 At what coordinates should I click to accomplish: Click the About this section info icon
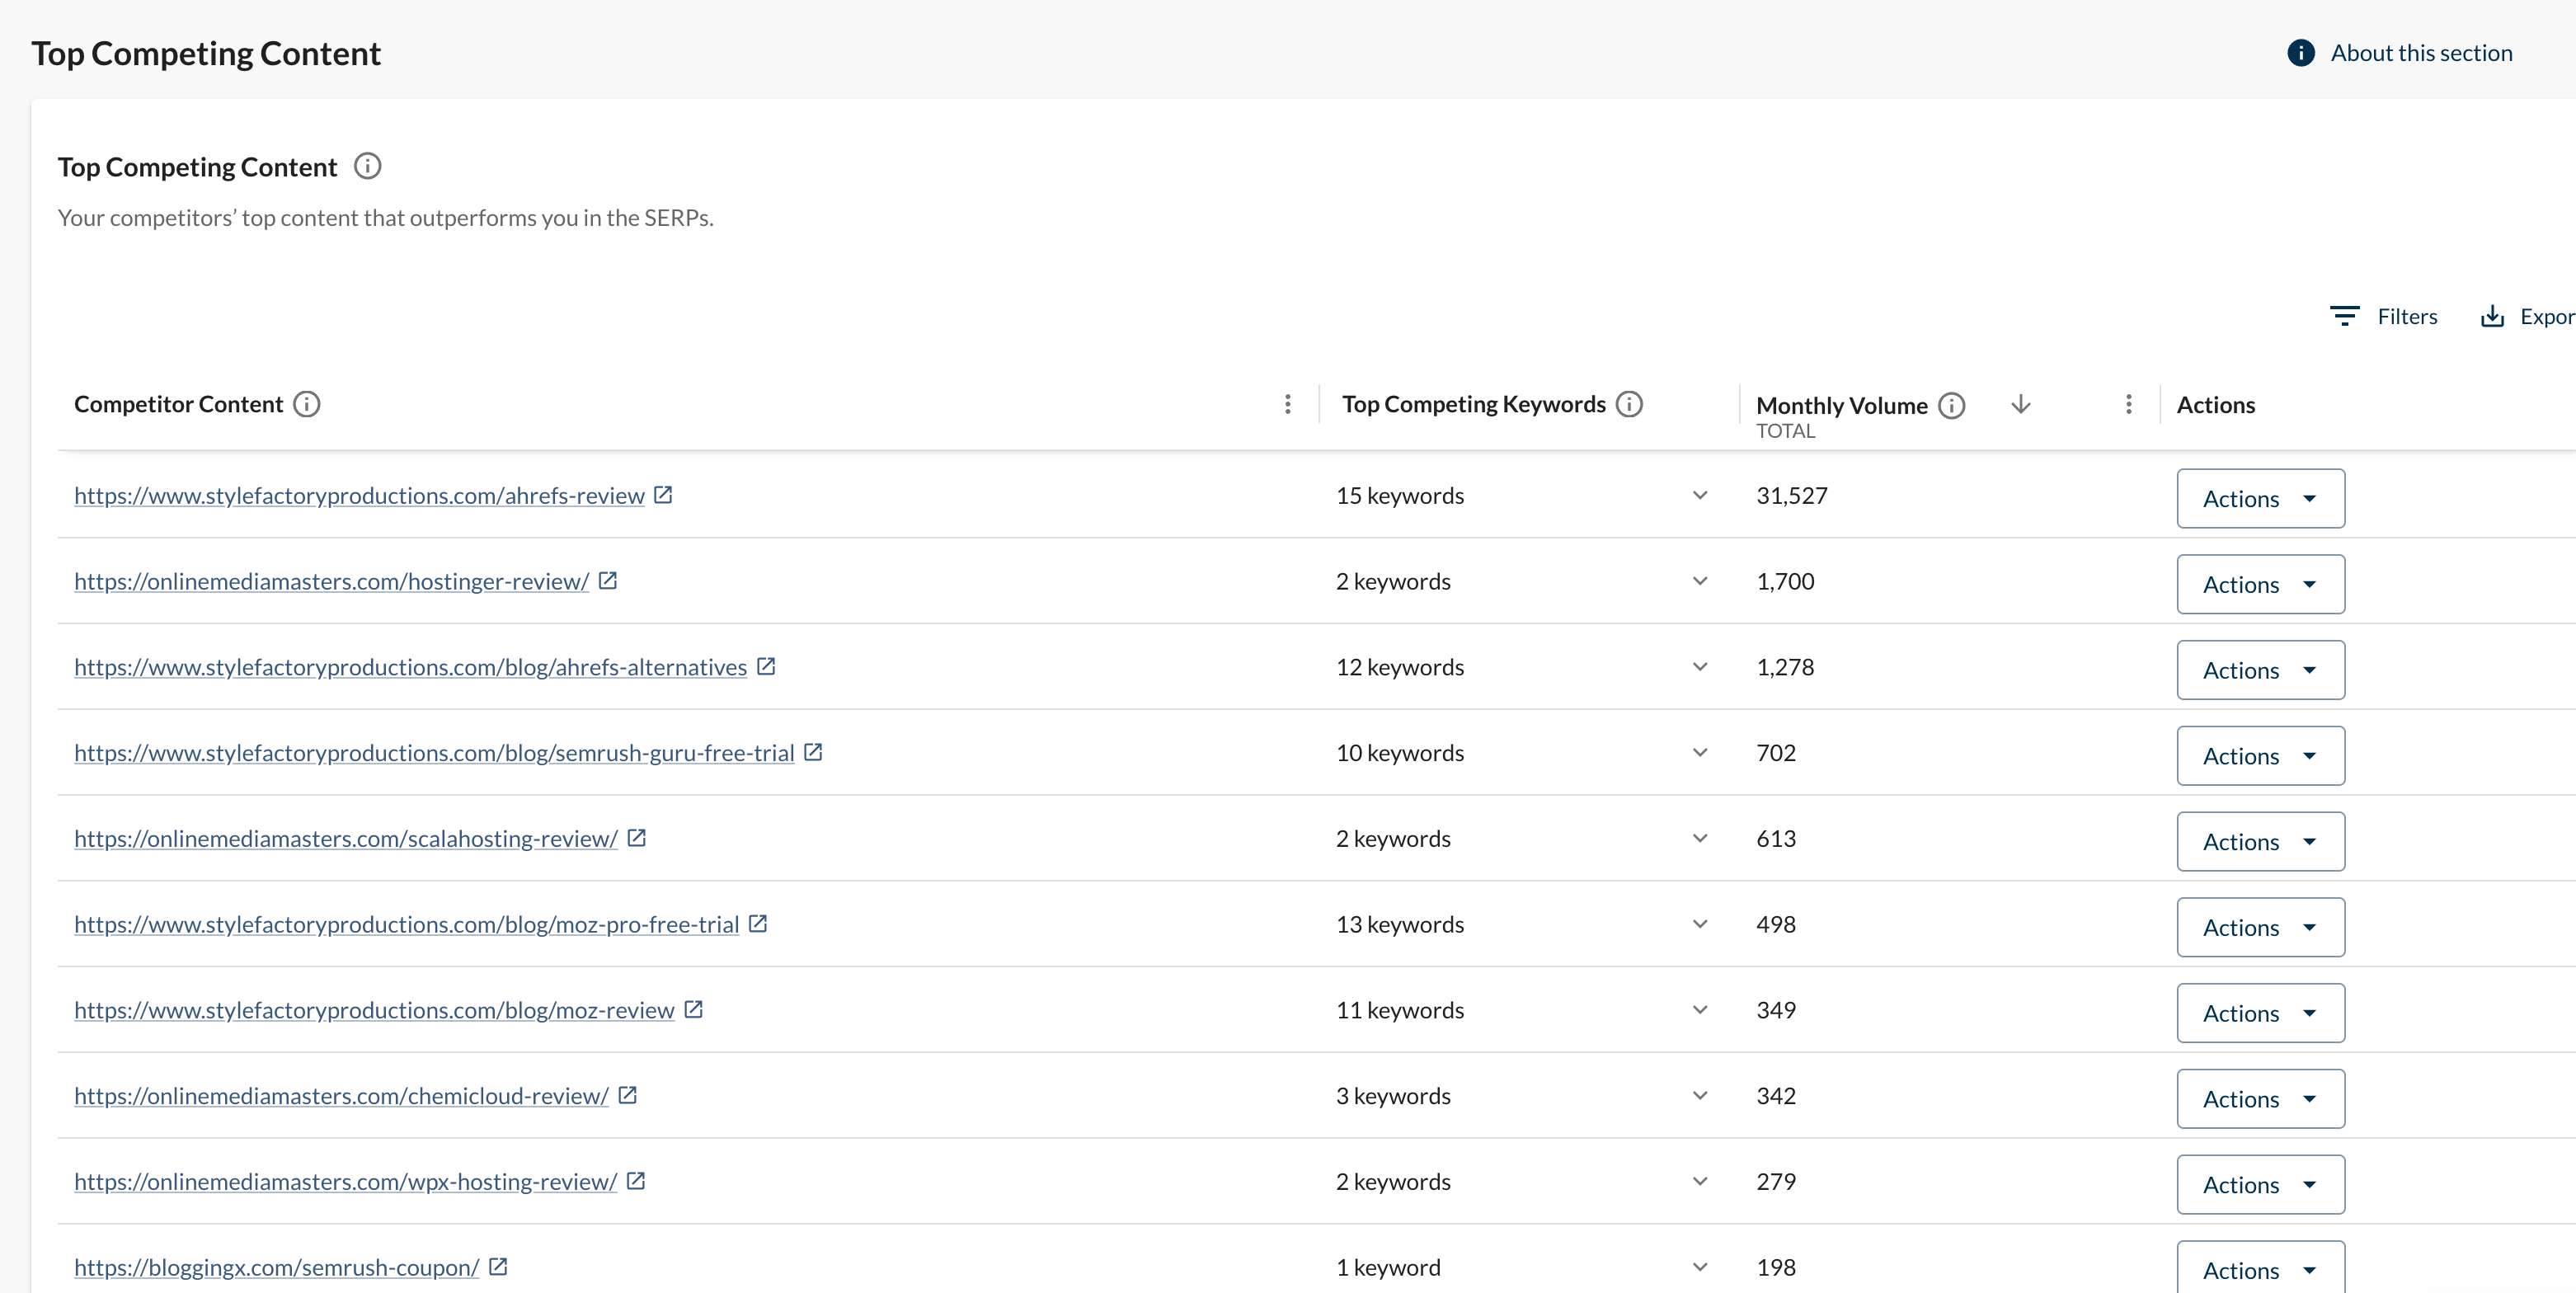tap(2302, 53)
